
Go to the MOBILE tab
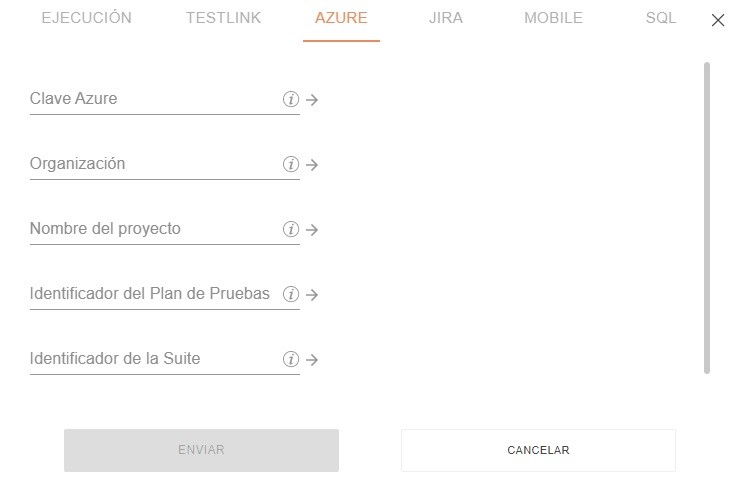coord(553,18)
